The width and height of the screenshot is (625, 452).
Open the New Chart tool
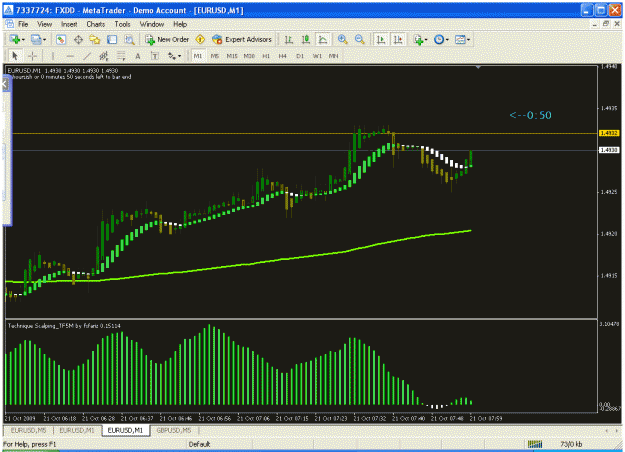click(15, 39)
